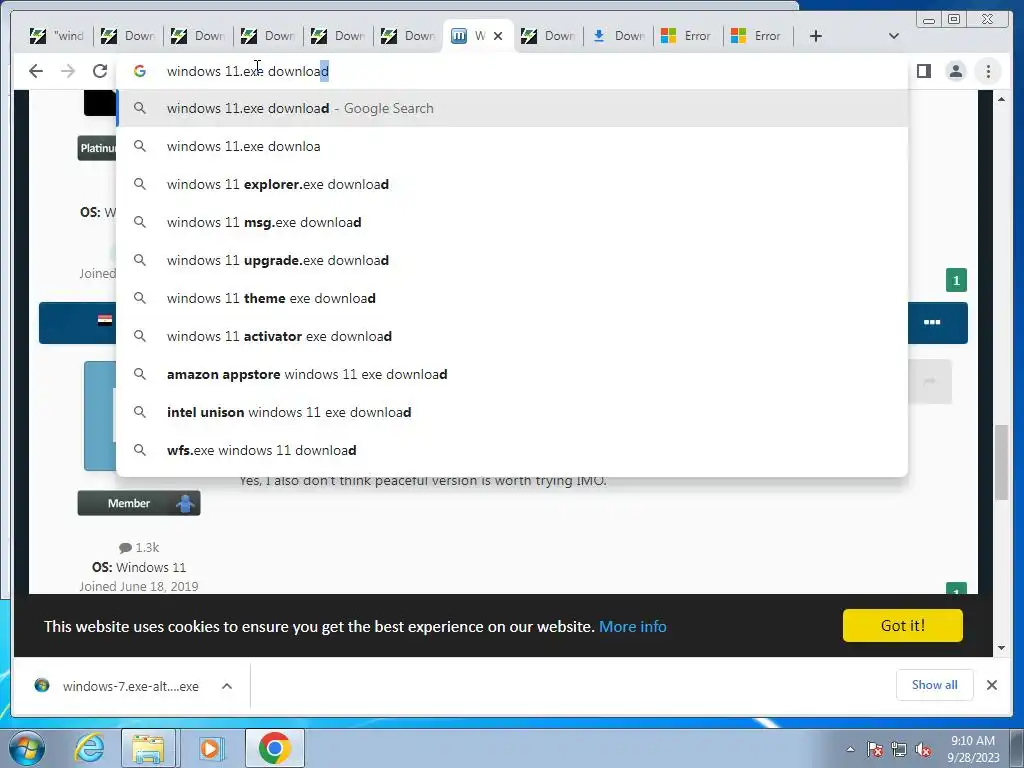The image size is (1024, 768).
Task: Click the network tray icon
Action: pyautogui.click(x=899, y=749)
